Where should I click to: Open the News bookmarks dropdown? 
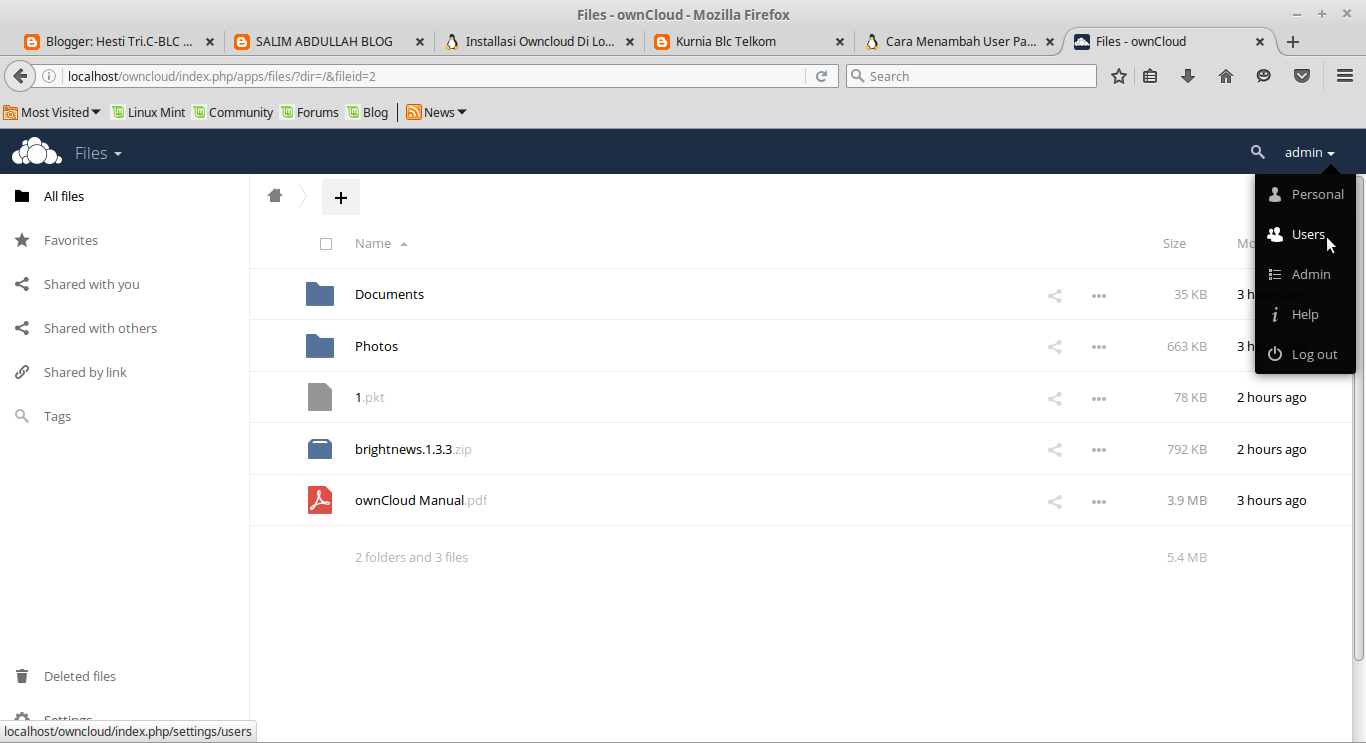point(436,112)
